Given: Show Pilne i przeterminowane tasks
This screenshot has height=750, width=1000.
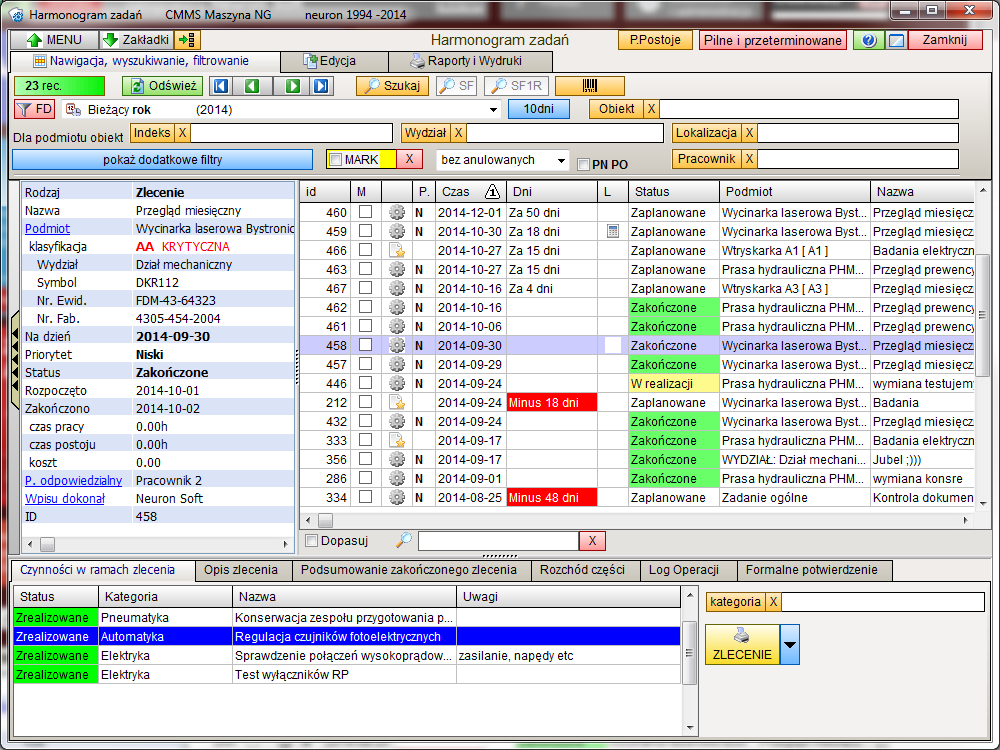Looking at the screenshot, I should click(x=773, y=40).
